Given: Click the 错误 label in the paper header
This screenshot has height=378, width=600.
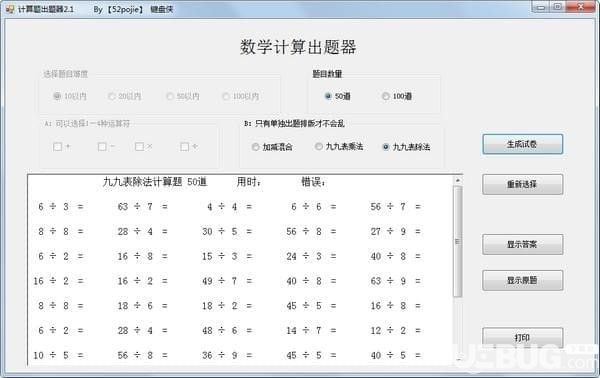Looking at the screenshot, I should (x=314, y=182).
